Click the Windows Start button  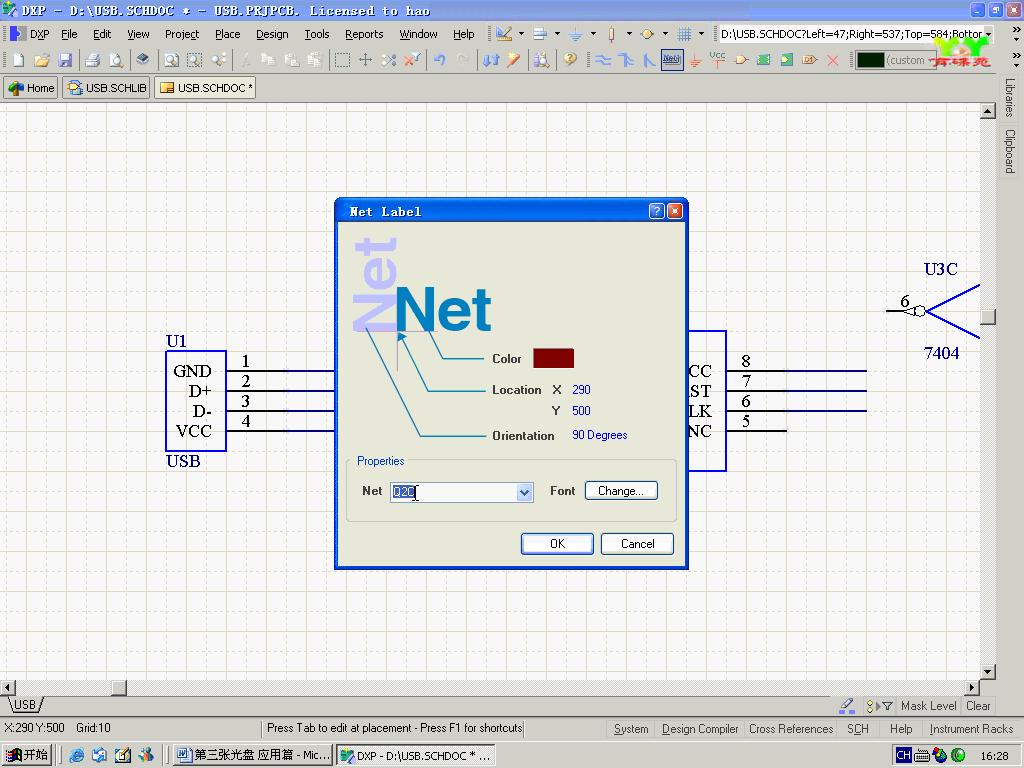click(27, 755)
